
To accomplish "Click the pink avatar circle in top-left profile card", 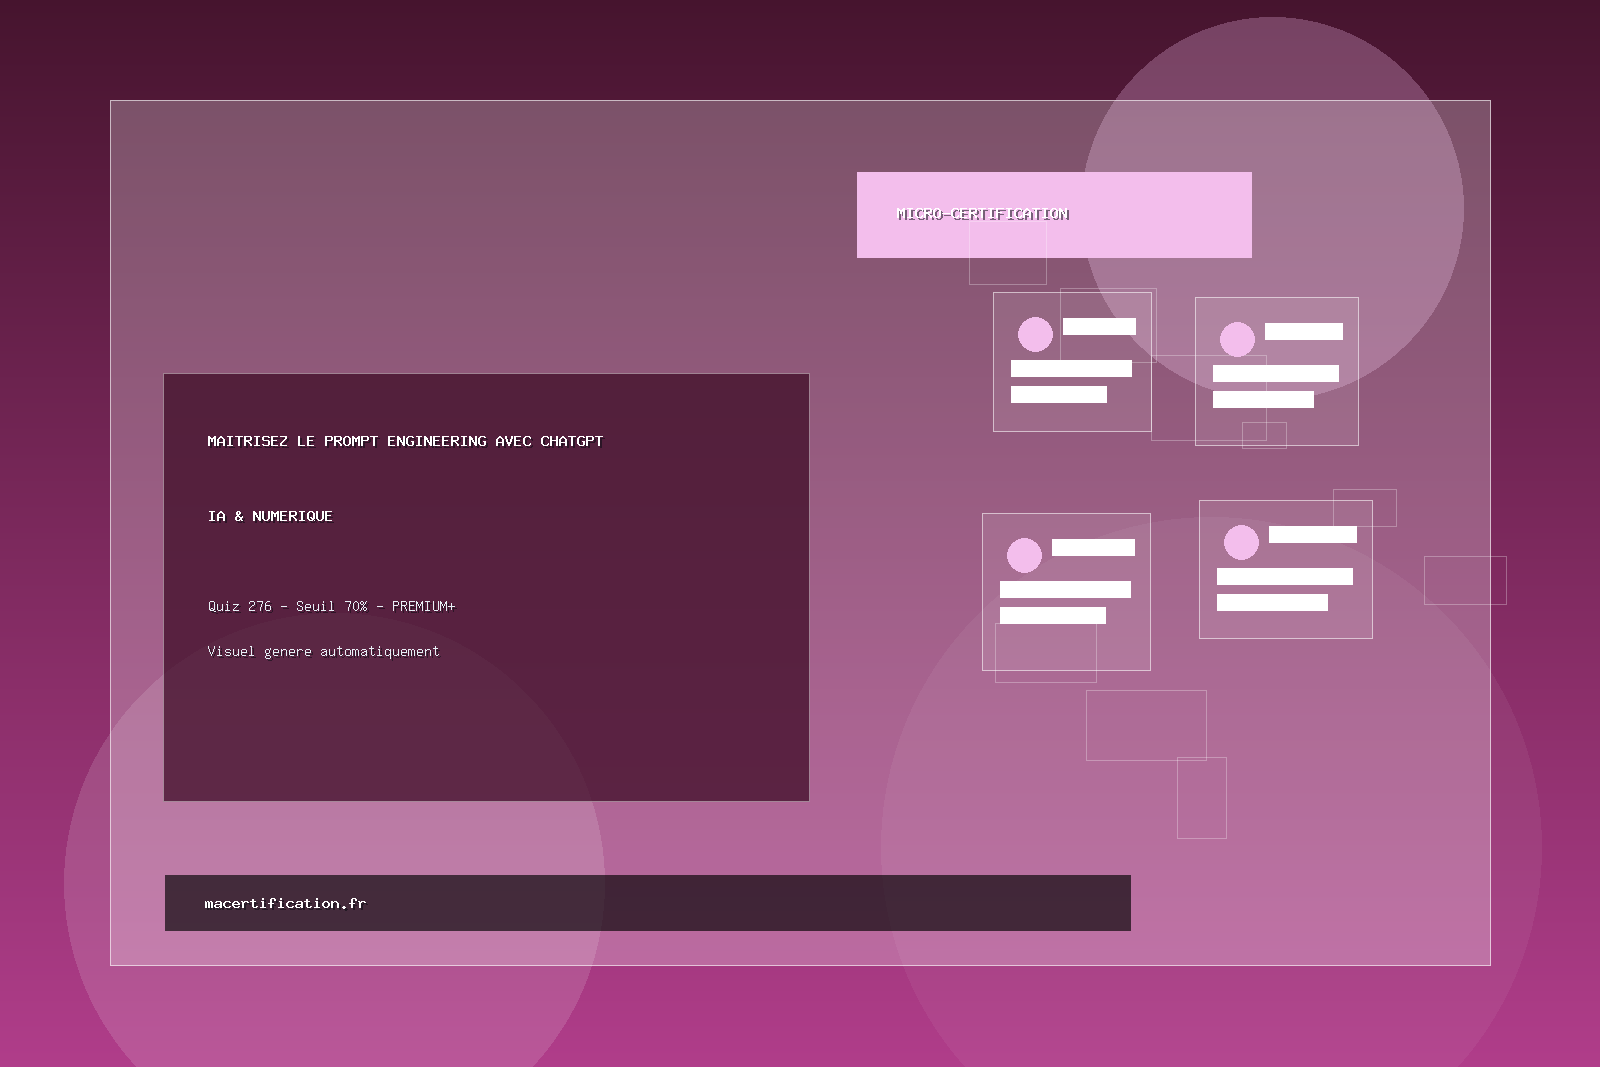I will pos(1035,334).
